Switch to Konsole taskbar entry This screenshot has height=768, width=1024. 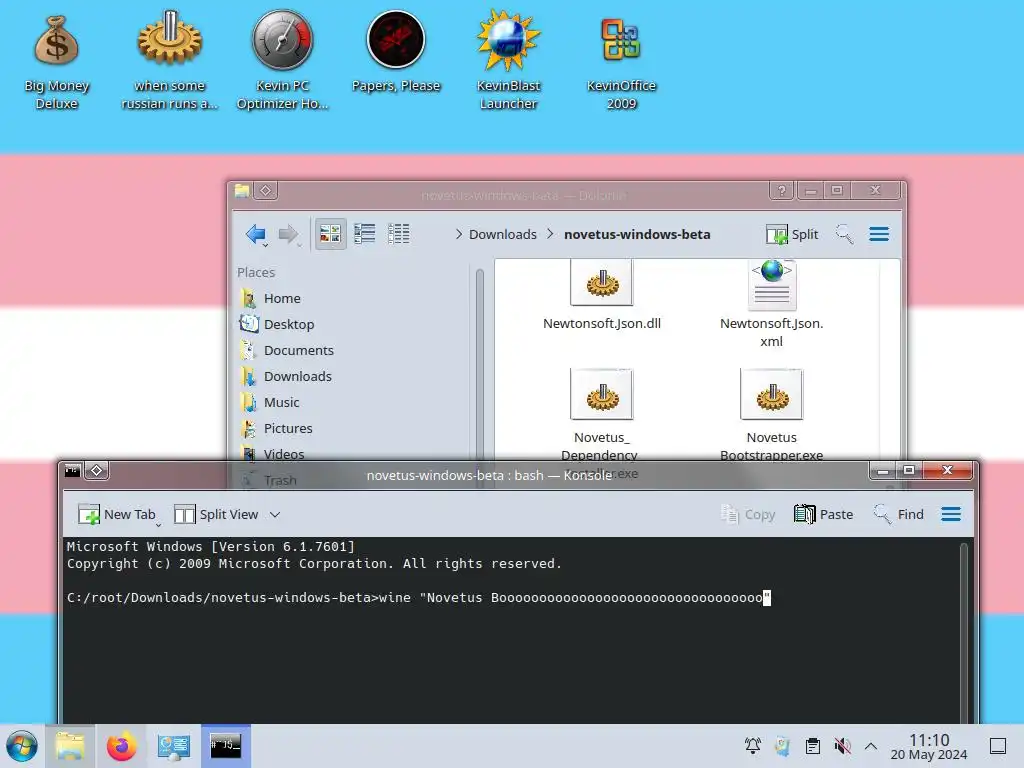[225, 746]
